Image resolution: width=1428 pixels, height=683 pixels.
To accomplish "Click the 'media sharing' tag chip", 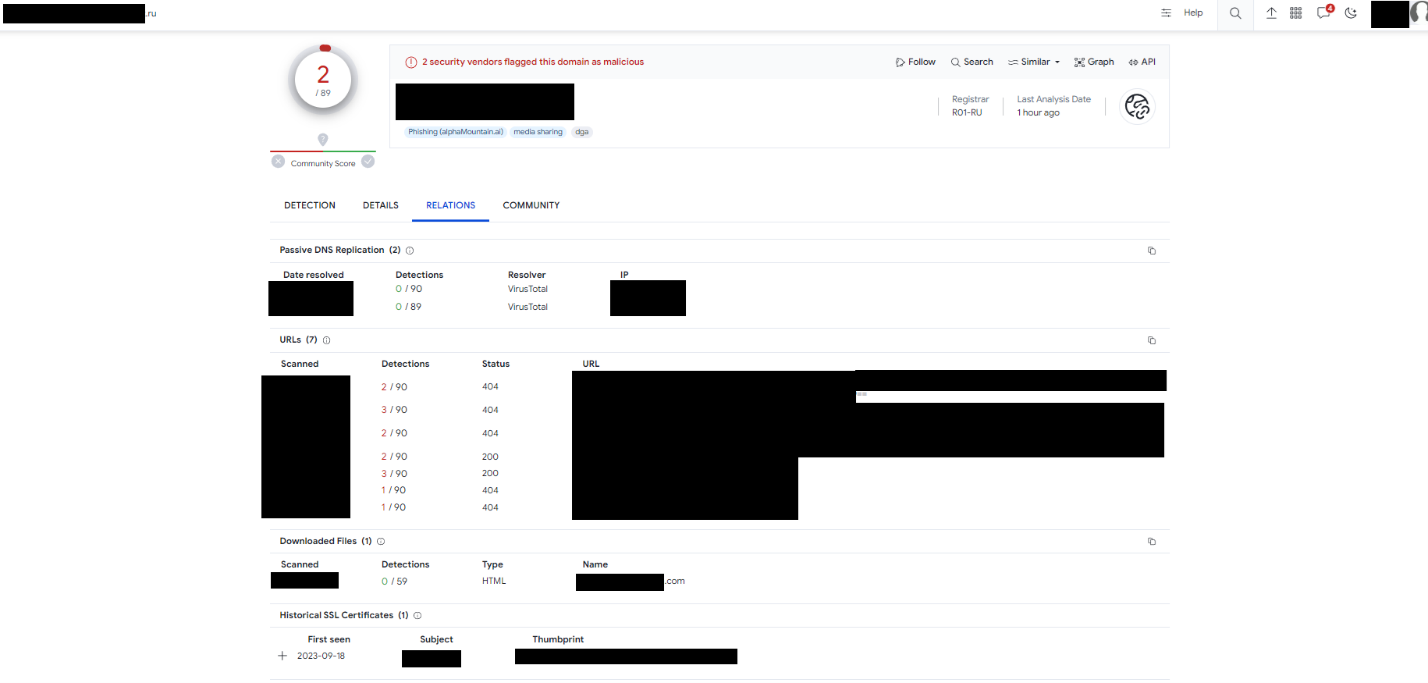I will 538,132.
